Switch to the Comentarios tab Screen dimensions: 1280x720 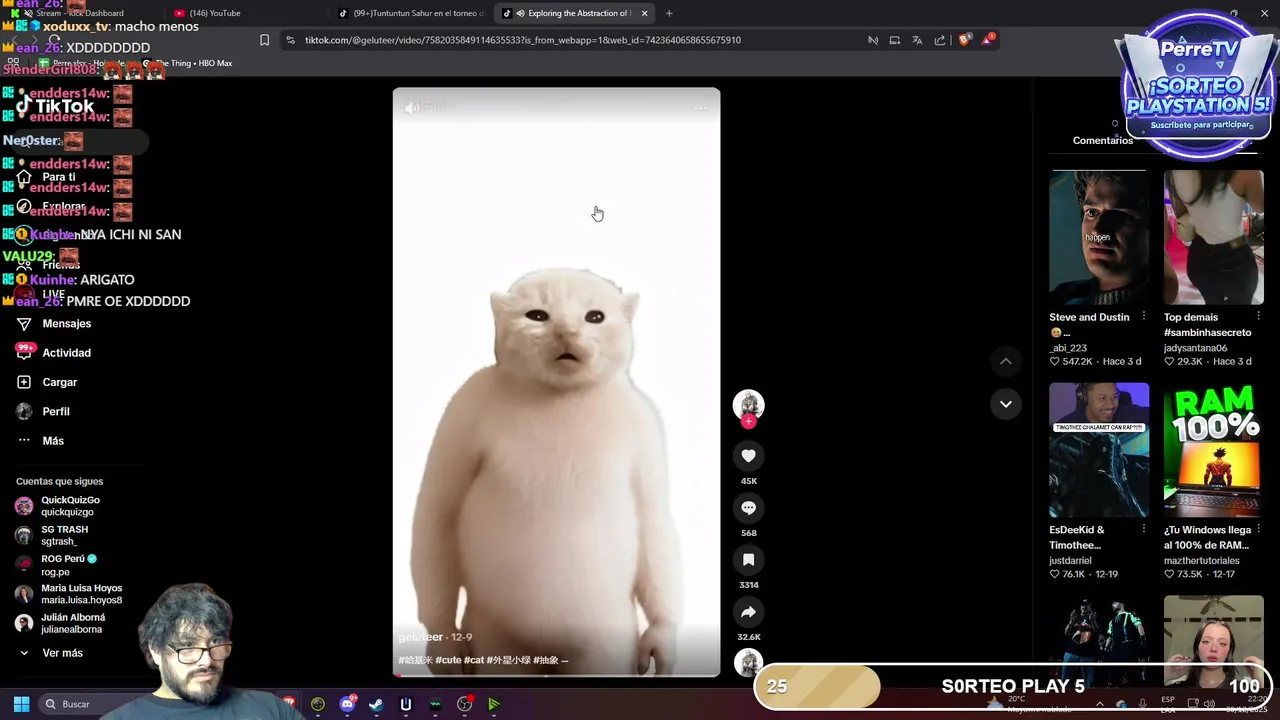coord(1103,140)
